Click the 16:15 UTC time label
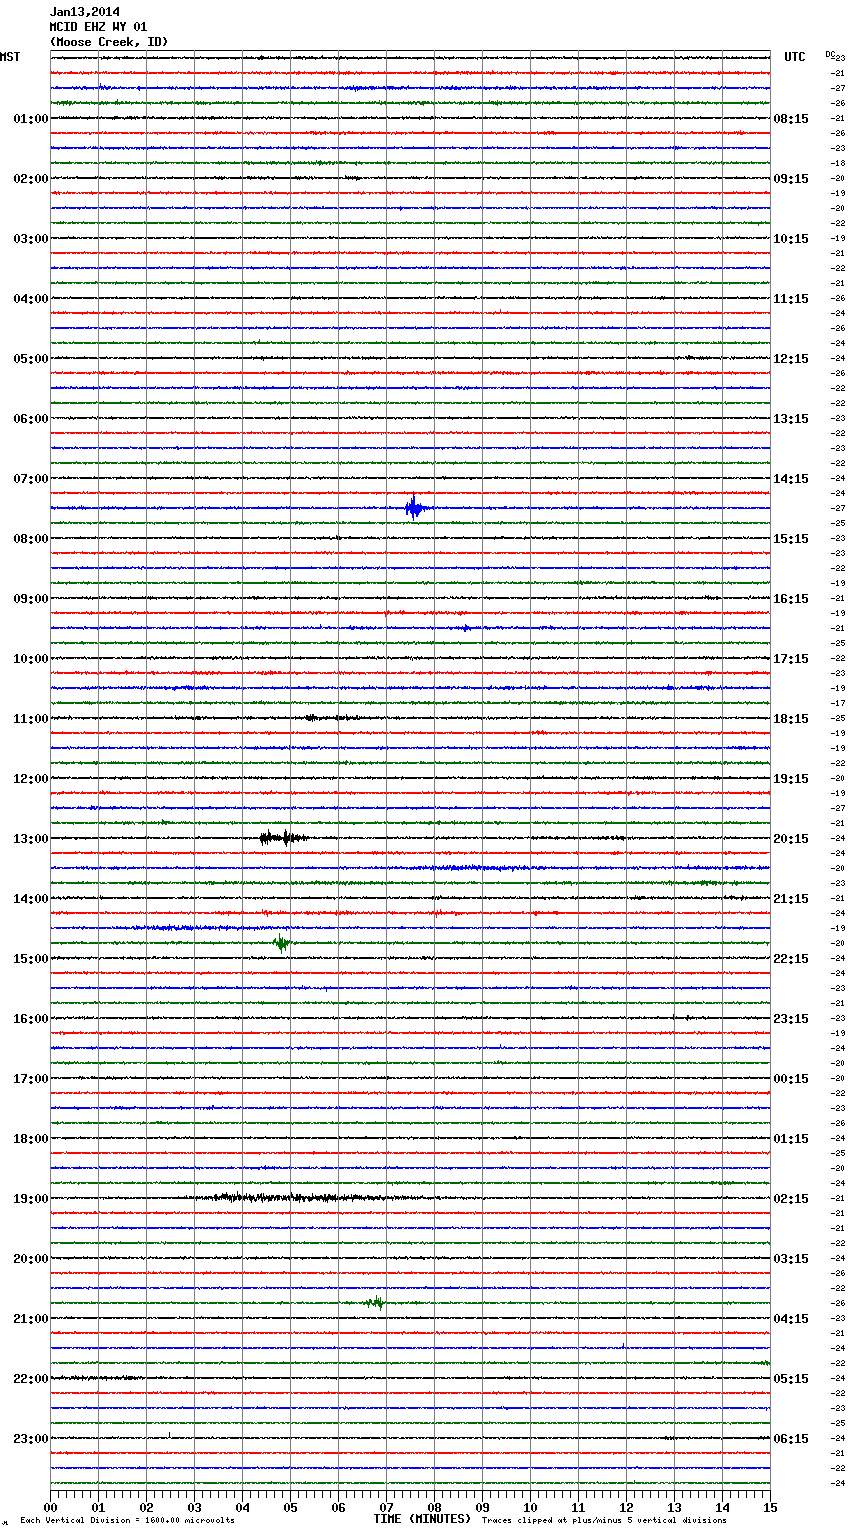 point(791,599)
